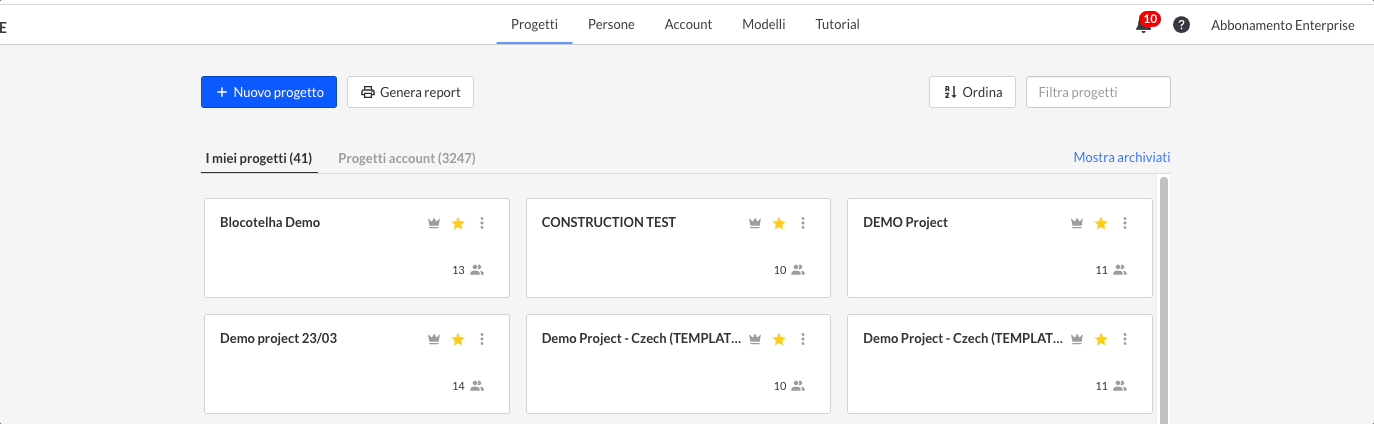The width and height of the screenshot is (1374, 424).
Task: Toggle the favorite star on CONSTRUCTION TEST
Action: [779, 223]
